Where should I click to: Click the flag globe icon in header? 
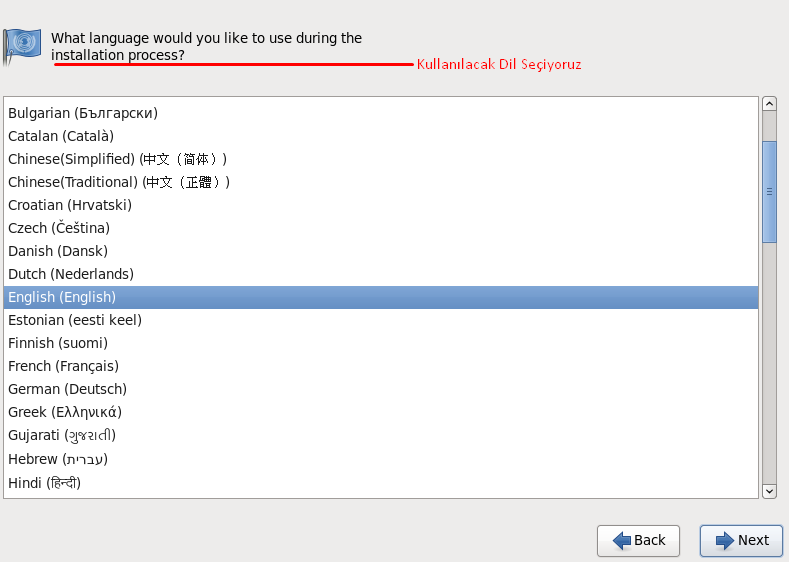pyautogui.click(x=21, y=45)
